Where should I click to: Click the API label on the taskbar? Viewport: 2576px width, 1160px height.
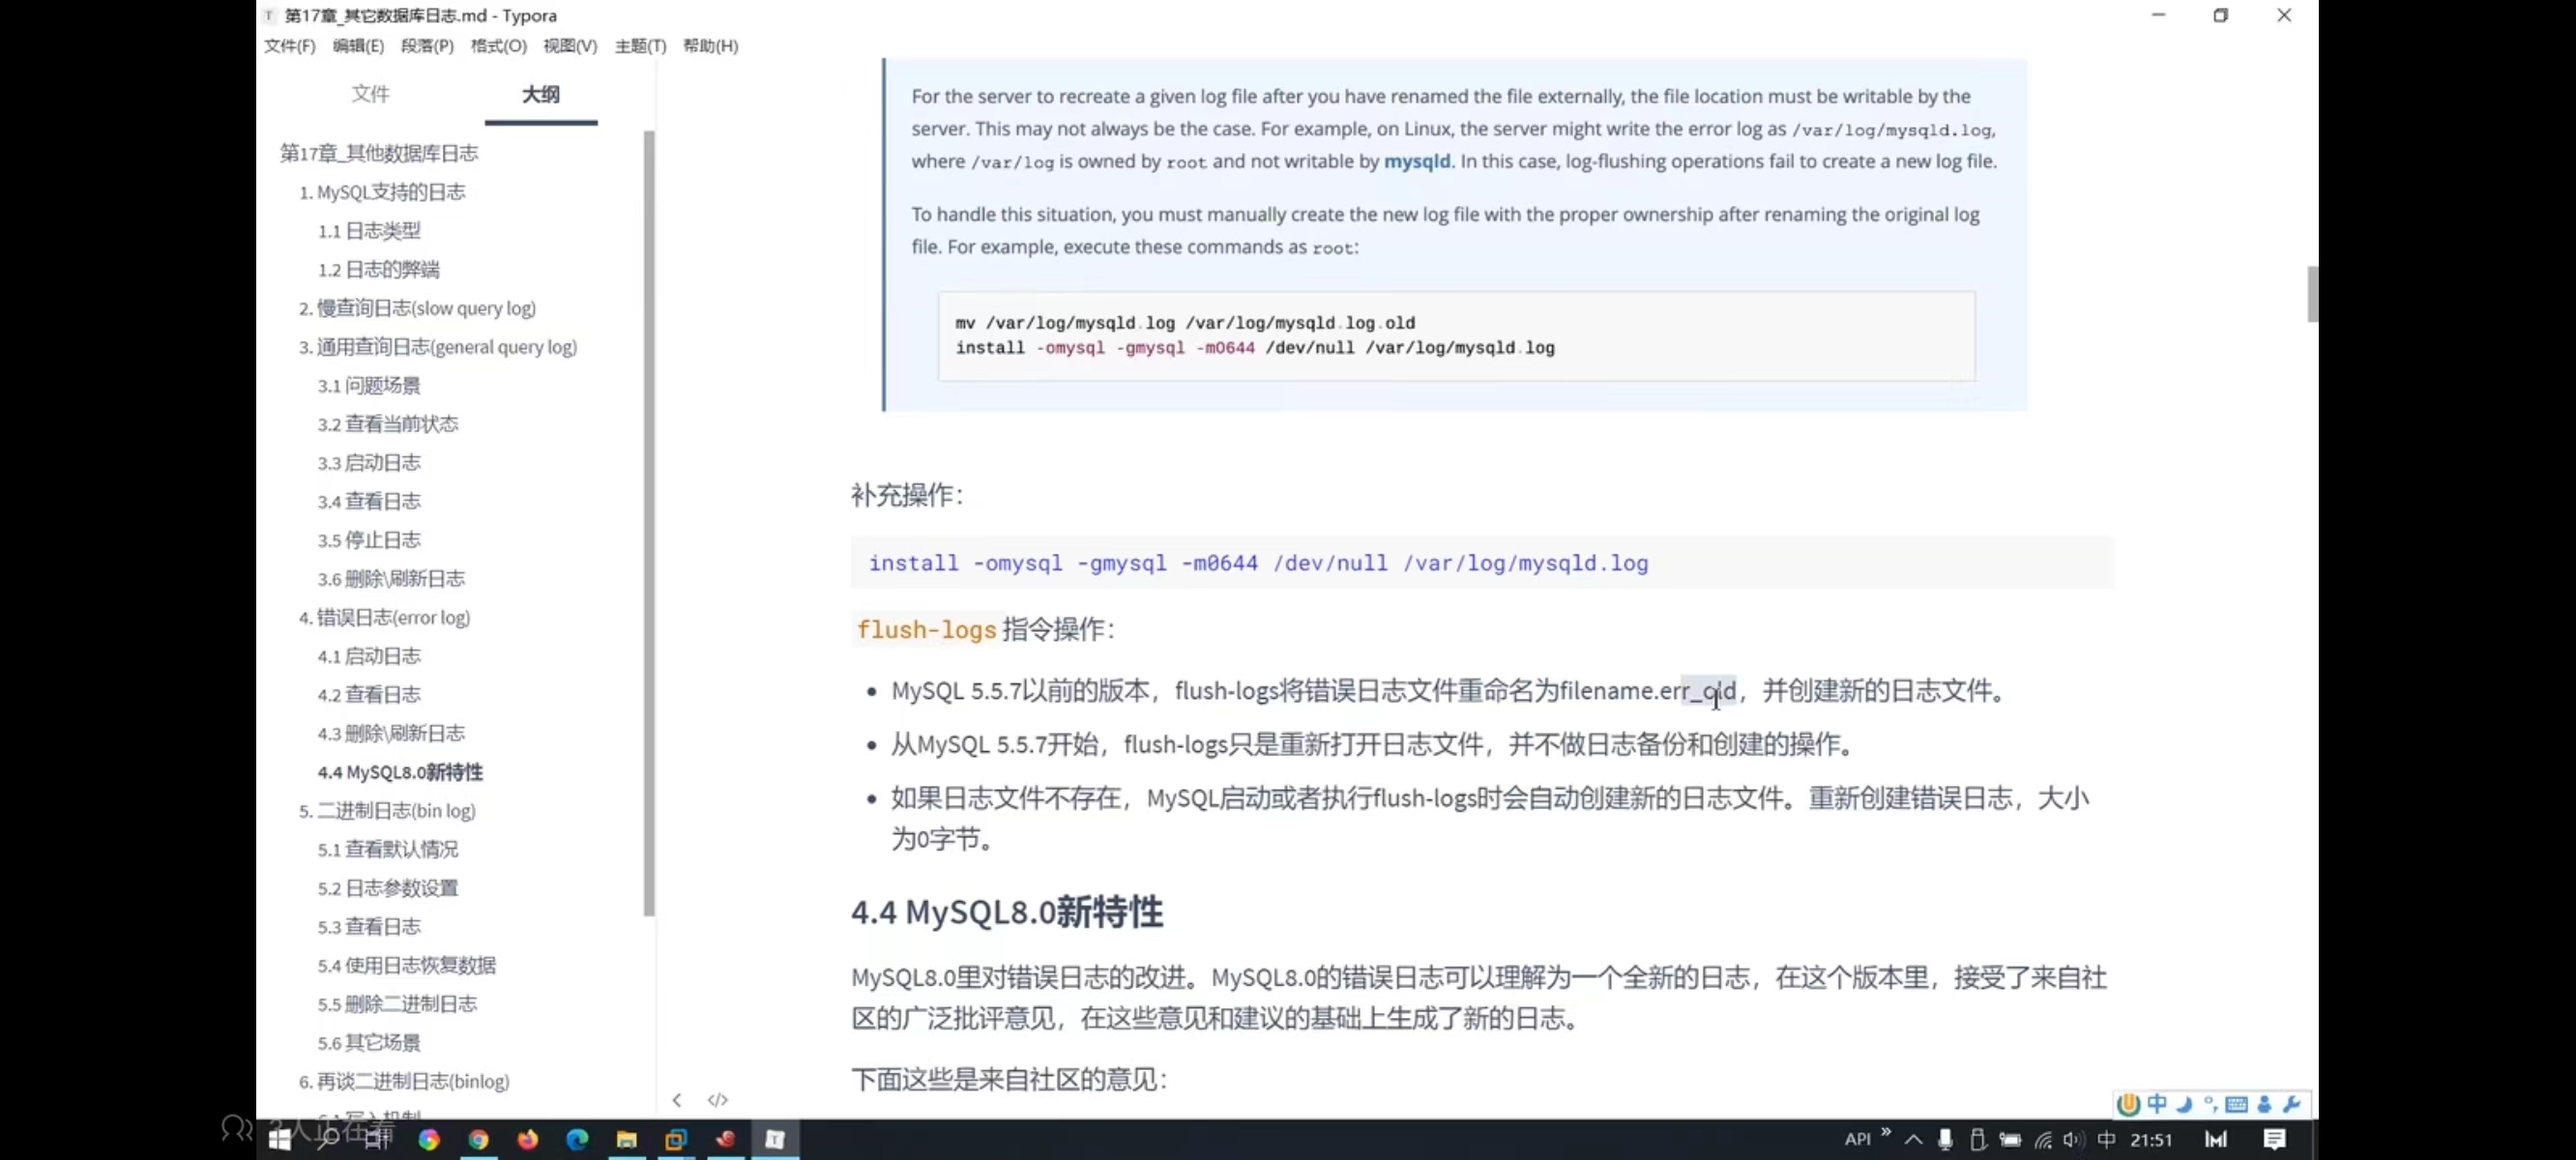[1858, 1139]
